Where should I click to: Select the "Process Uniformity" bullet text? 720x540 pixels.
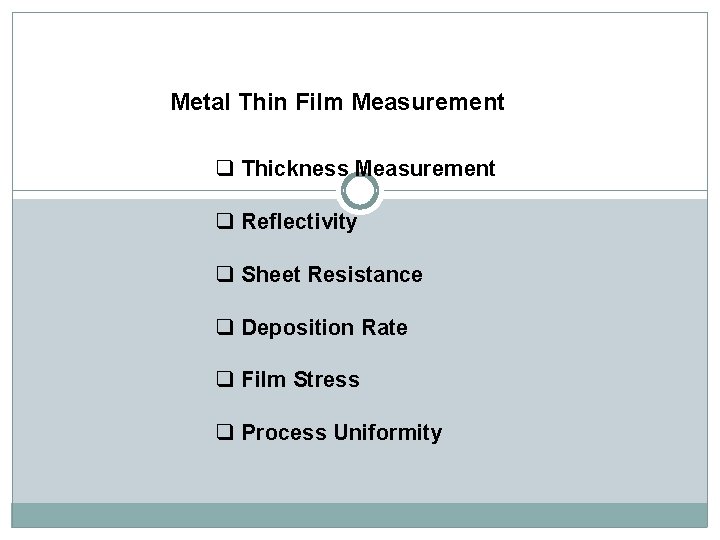click(x=341, y=433)
